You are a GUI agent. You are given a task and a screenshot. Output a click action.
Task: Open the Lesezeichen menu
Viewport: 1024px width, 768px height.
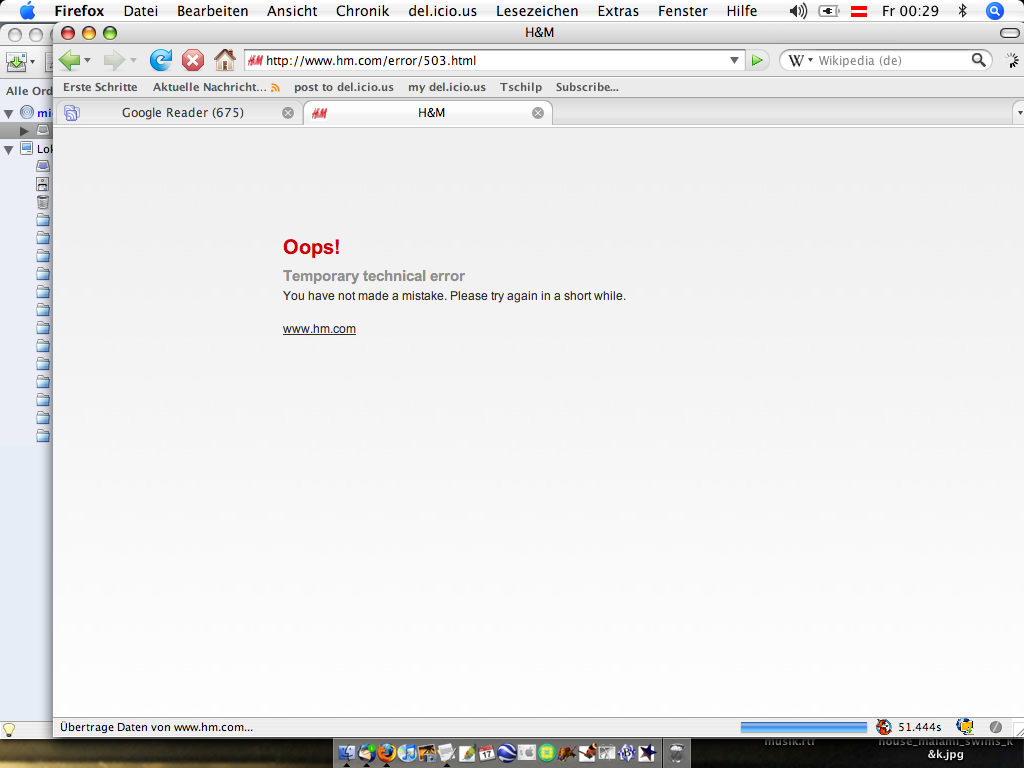click(536, 11)
